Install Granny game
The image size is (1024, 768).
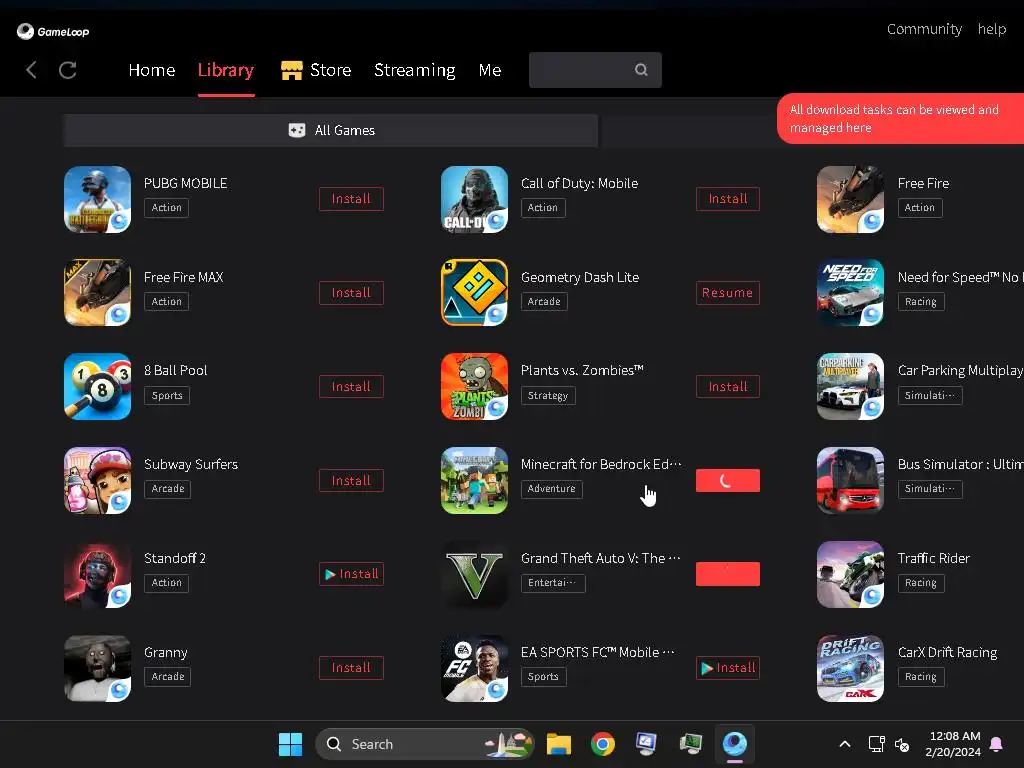pos(351,668)
